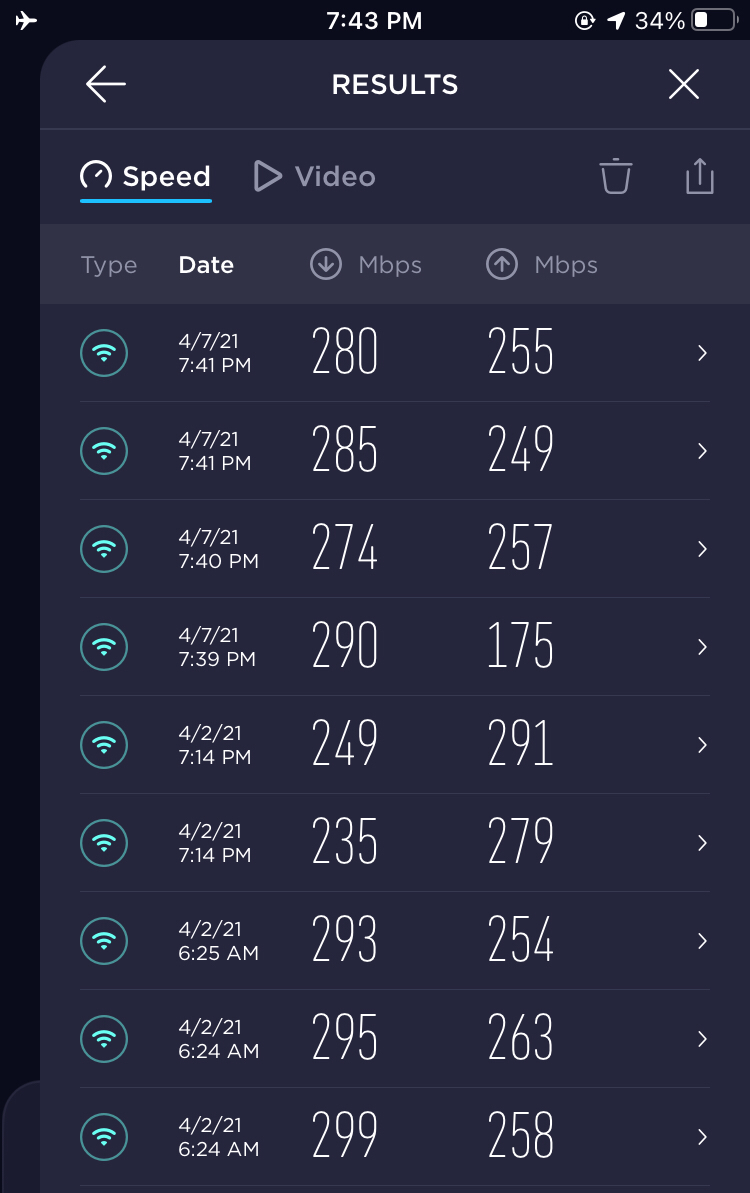The image size is (750, 1193).
Task: Switch to the Speed tab
Action: [x=146, y=177]
